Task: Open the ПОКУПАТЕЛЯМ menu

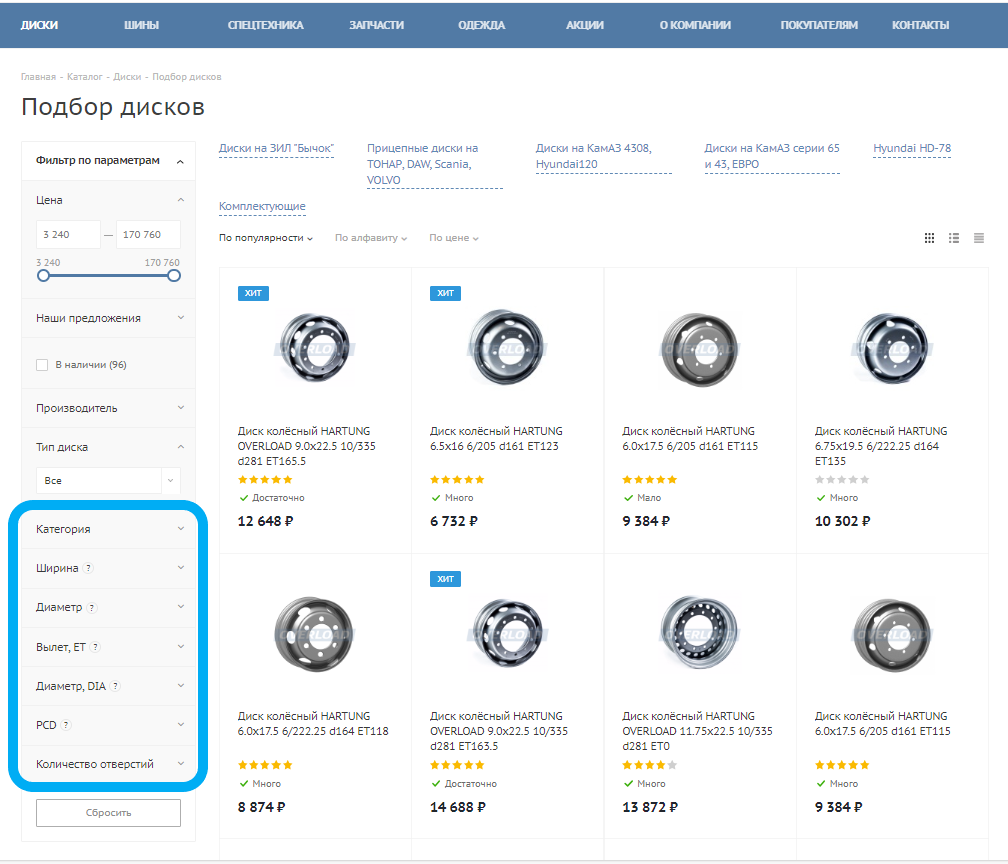Action: click(819, 25)
